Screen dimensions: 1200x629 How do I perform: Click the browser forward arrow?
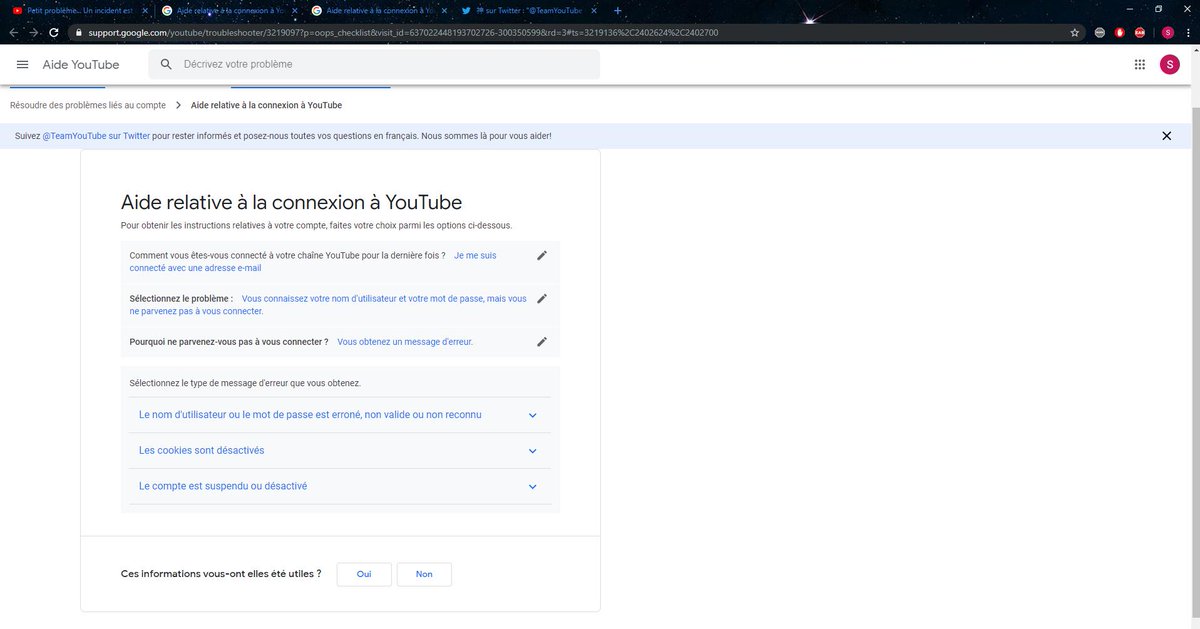34,32
